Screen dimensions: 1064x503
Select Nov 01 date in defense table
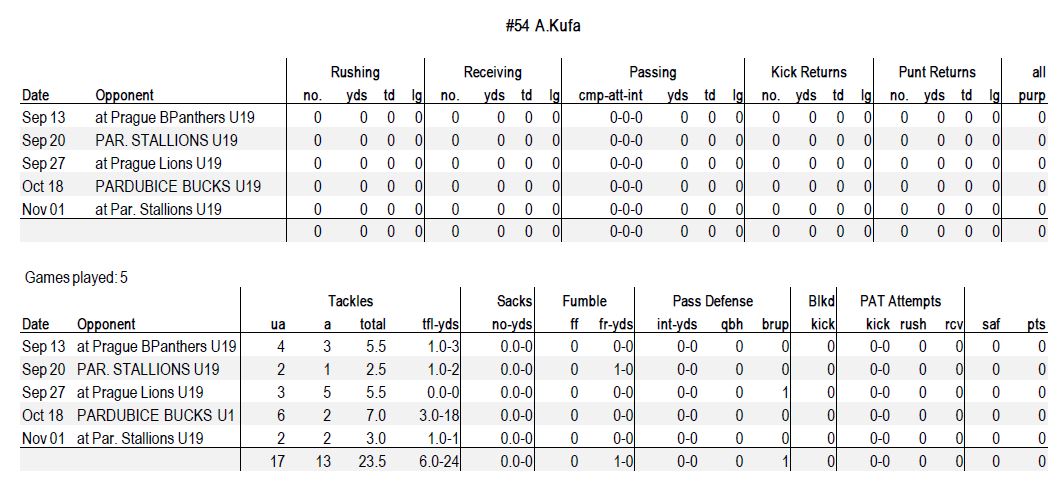click(x=43, y=439)
